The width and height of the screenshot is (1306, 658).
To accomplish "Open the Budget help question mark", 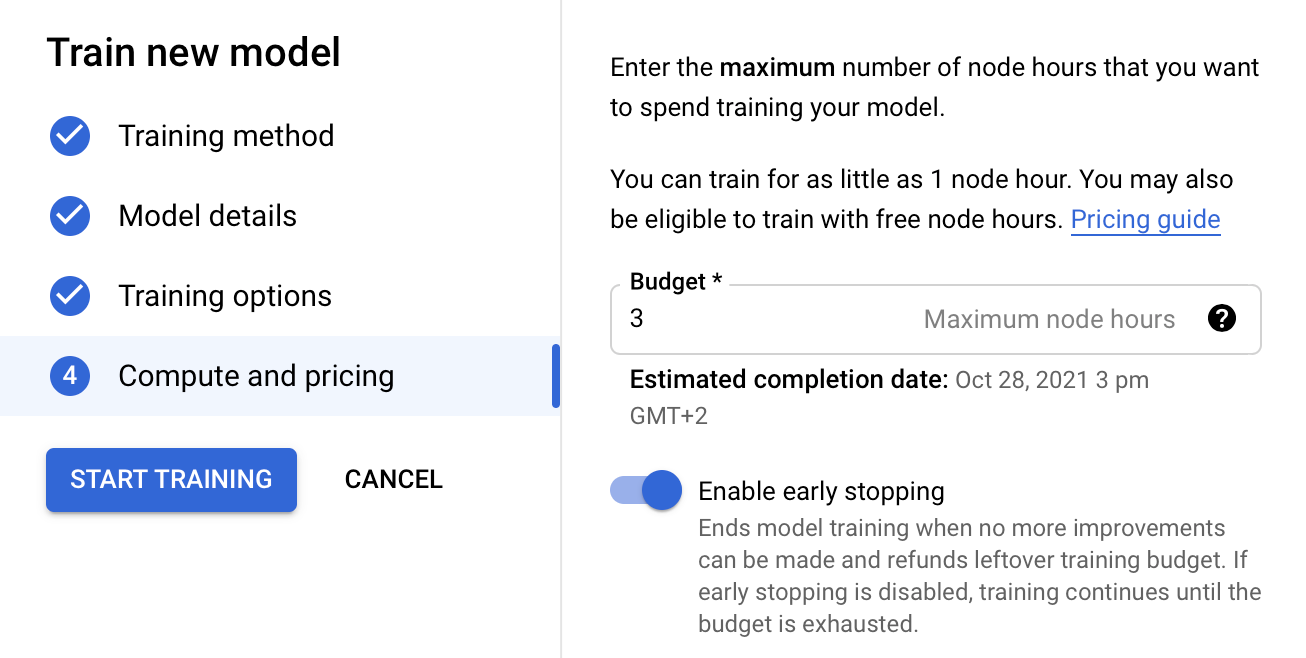I will click(x=1221, y=319).
